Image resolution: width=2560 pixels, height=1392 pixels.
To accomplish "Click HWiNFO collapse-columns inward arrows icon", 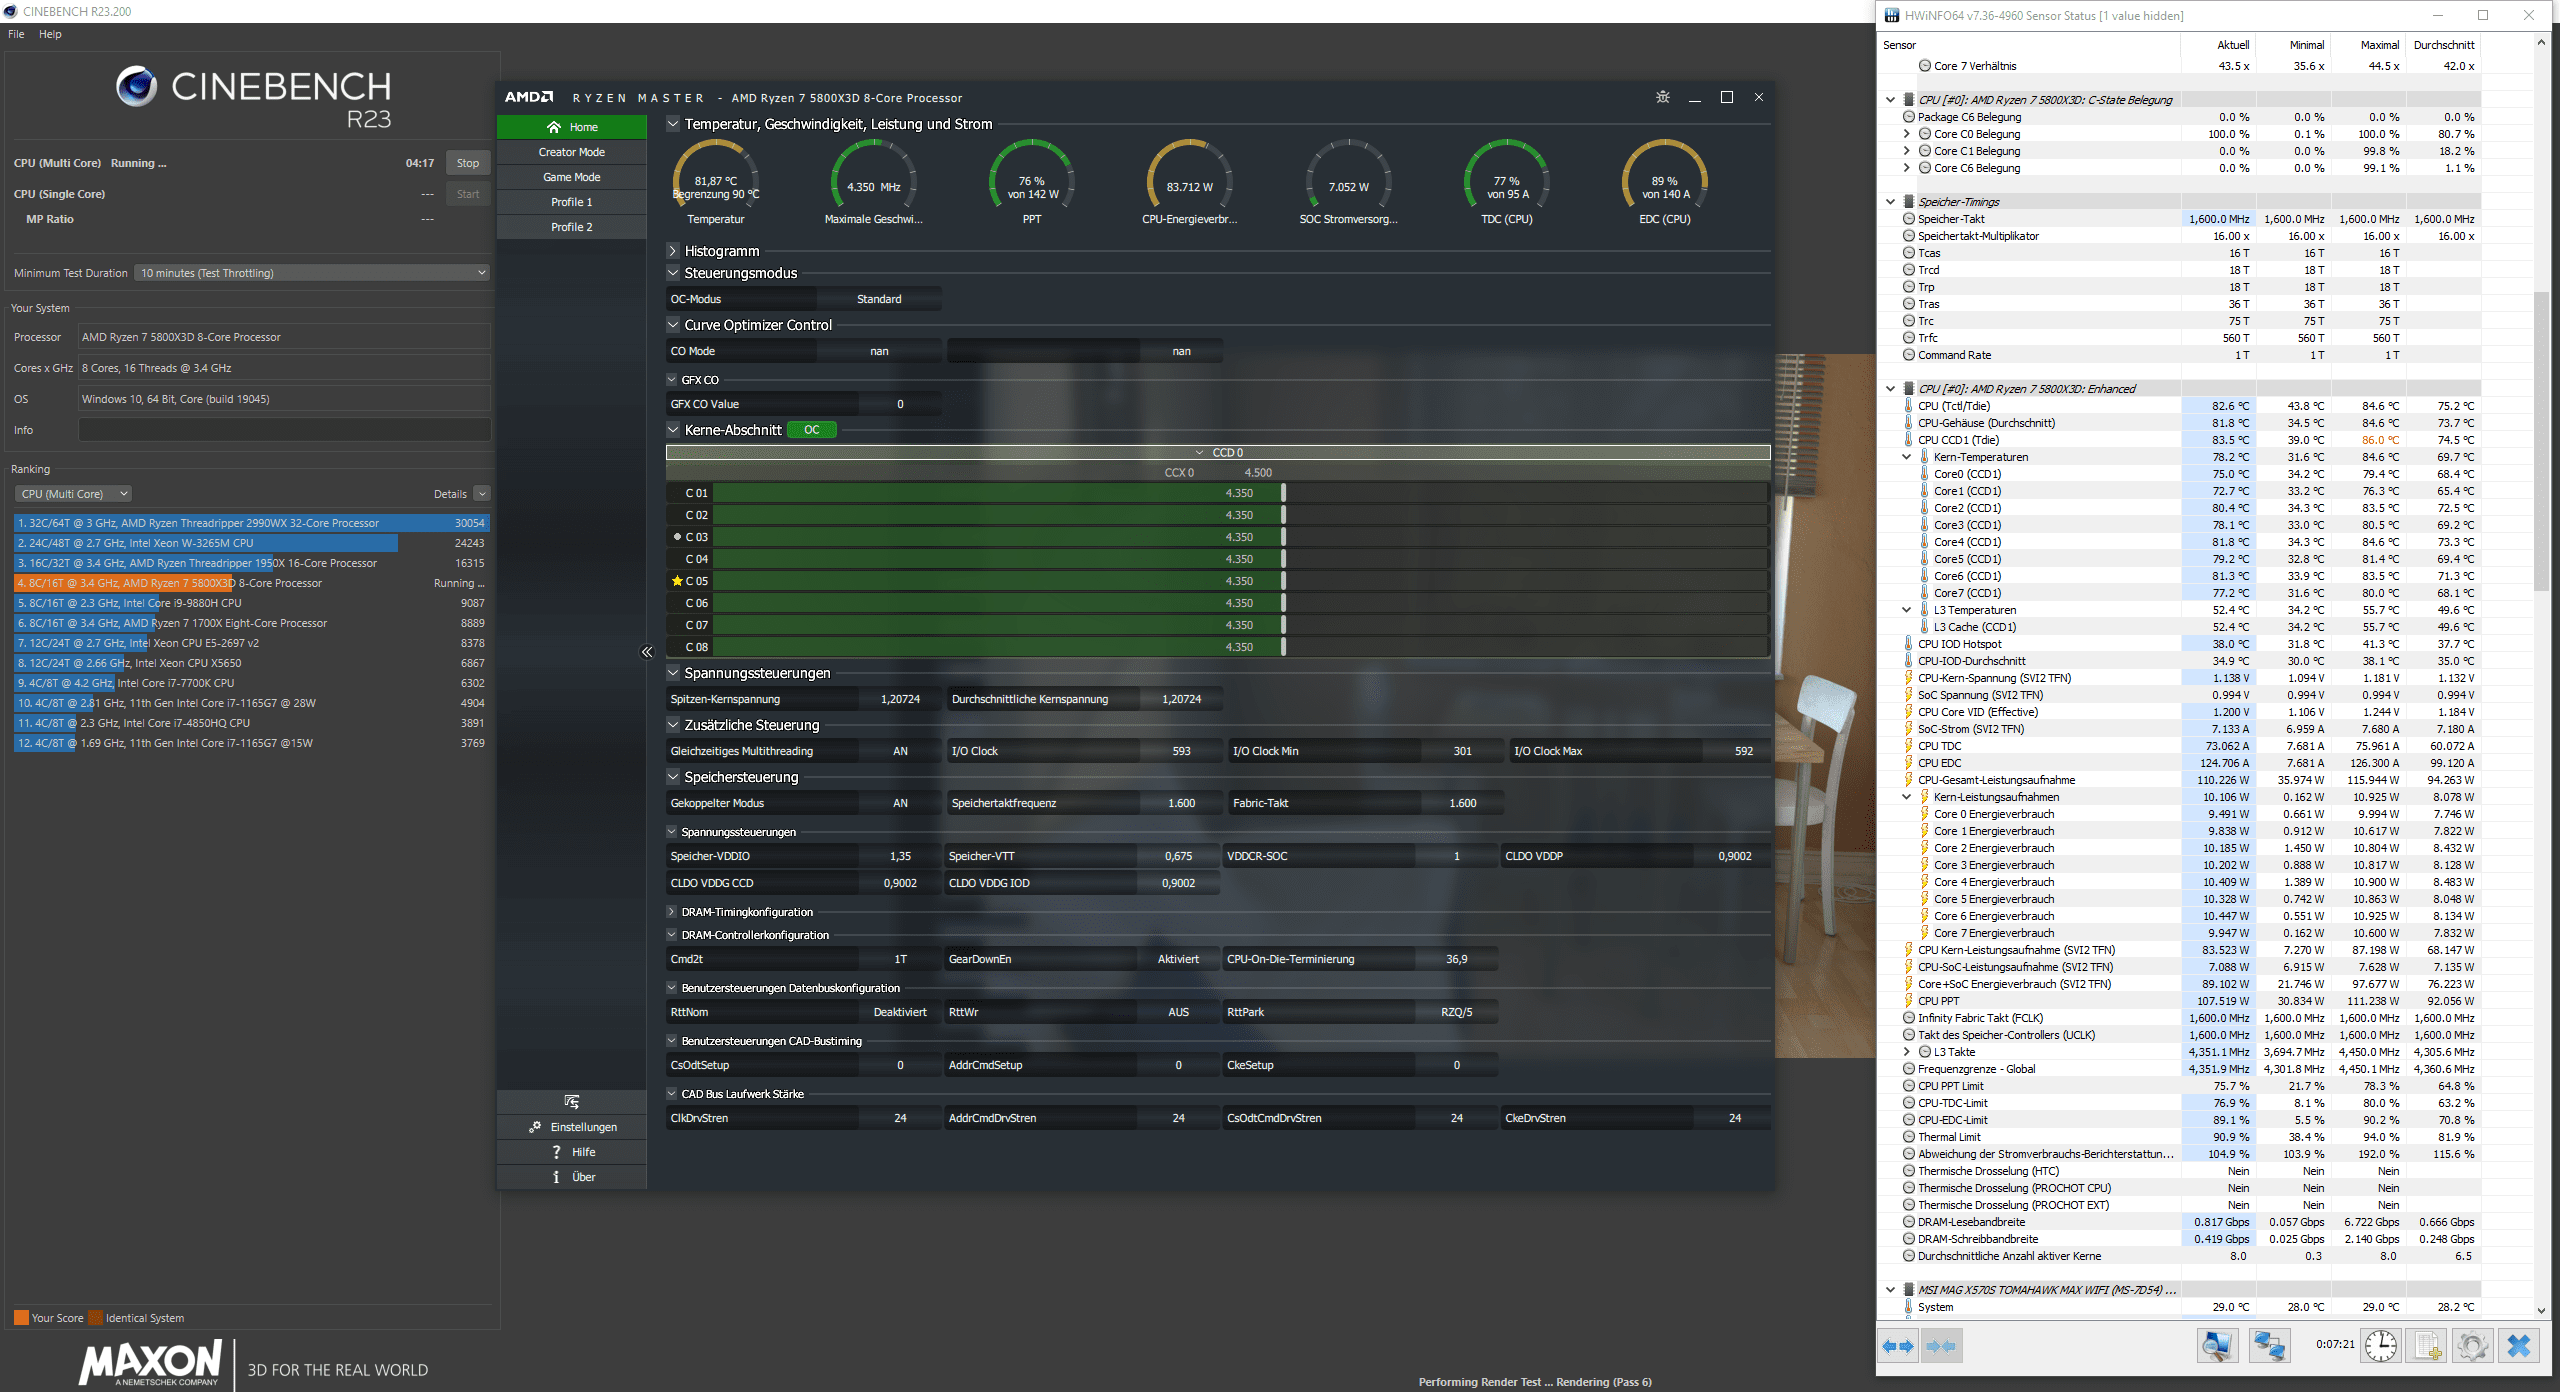I will (1941, 1346).
